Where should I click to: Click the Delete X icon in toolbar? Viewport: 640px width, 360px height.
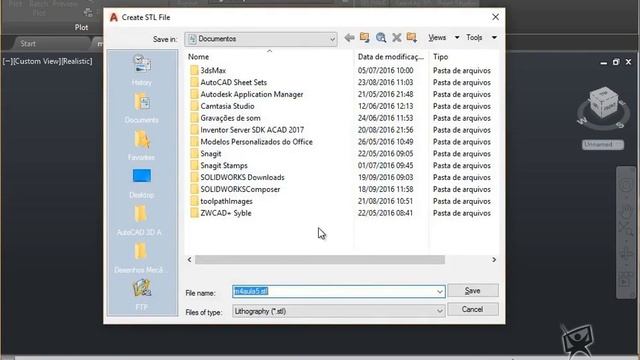[396, 38]
